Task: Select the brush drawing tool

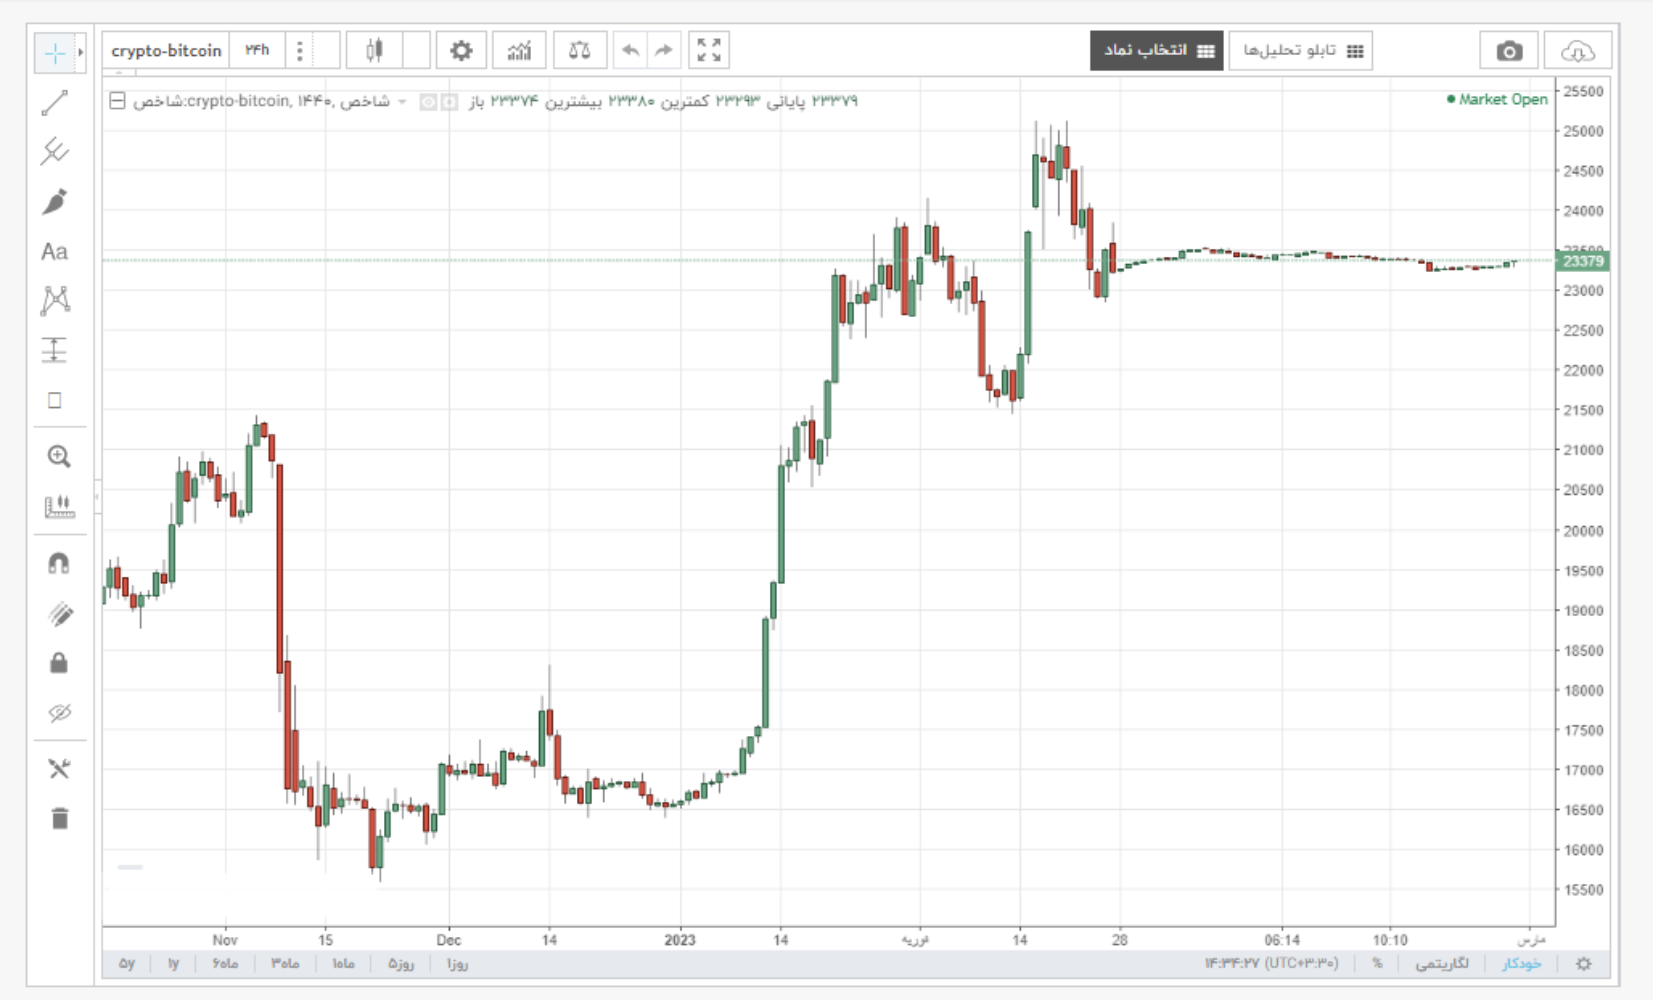Action: click(55, 201)
